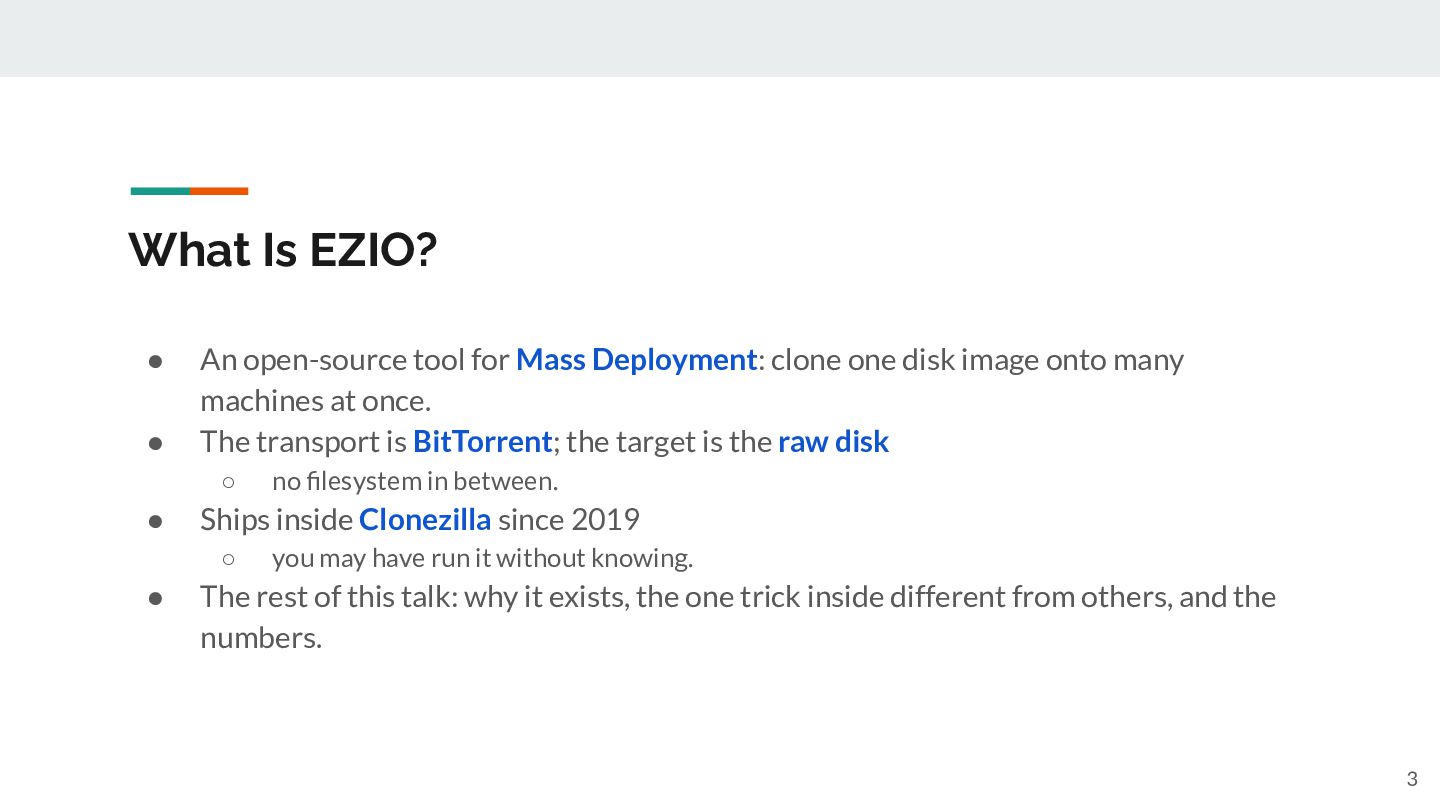Click the teal segment of the accent bar

click(x=160, y=191)
